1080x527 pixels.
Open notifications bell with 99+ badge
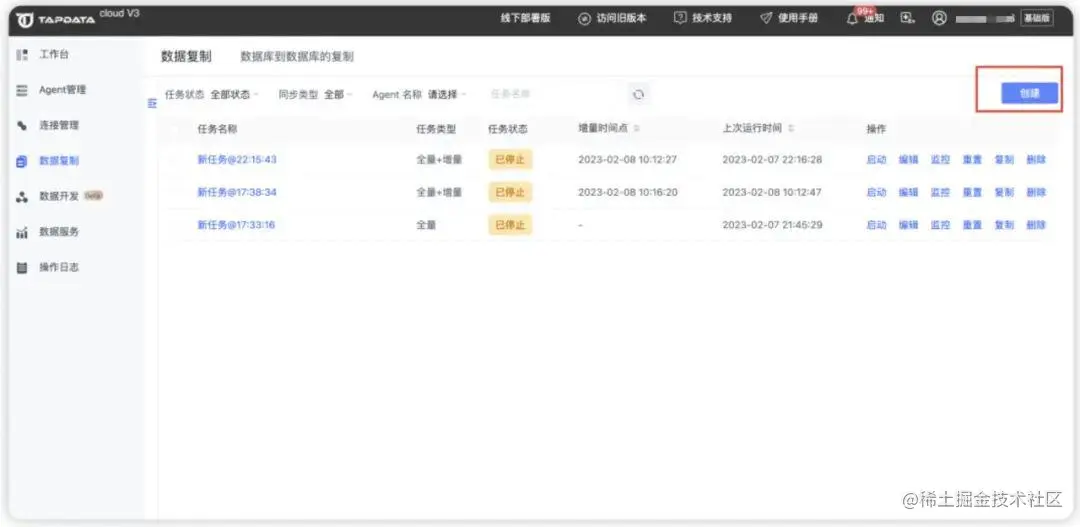(855, 18)
